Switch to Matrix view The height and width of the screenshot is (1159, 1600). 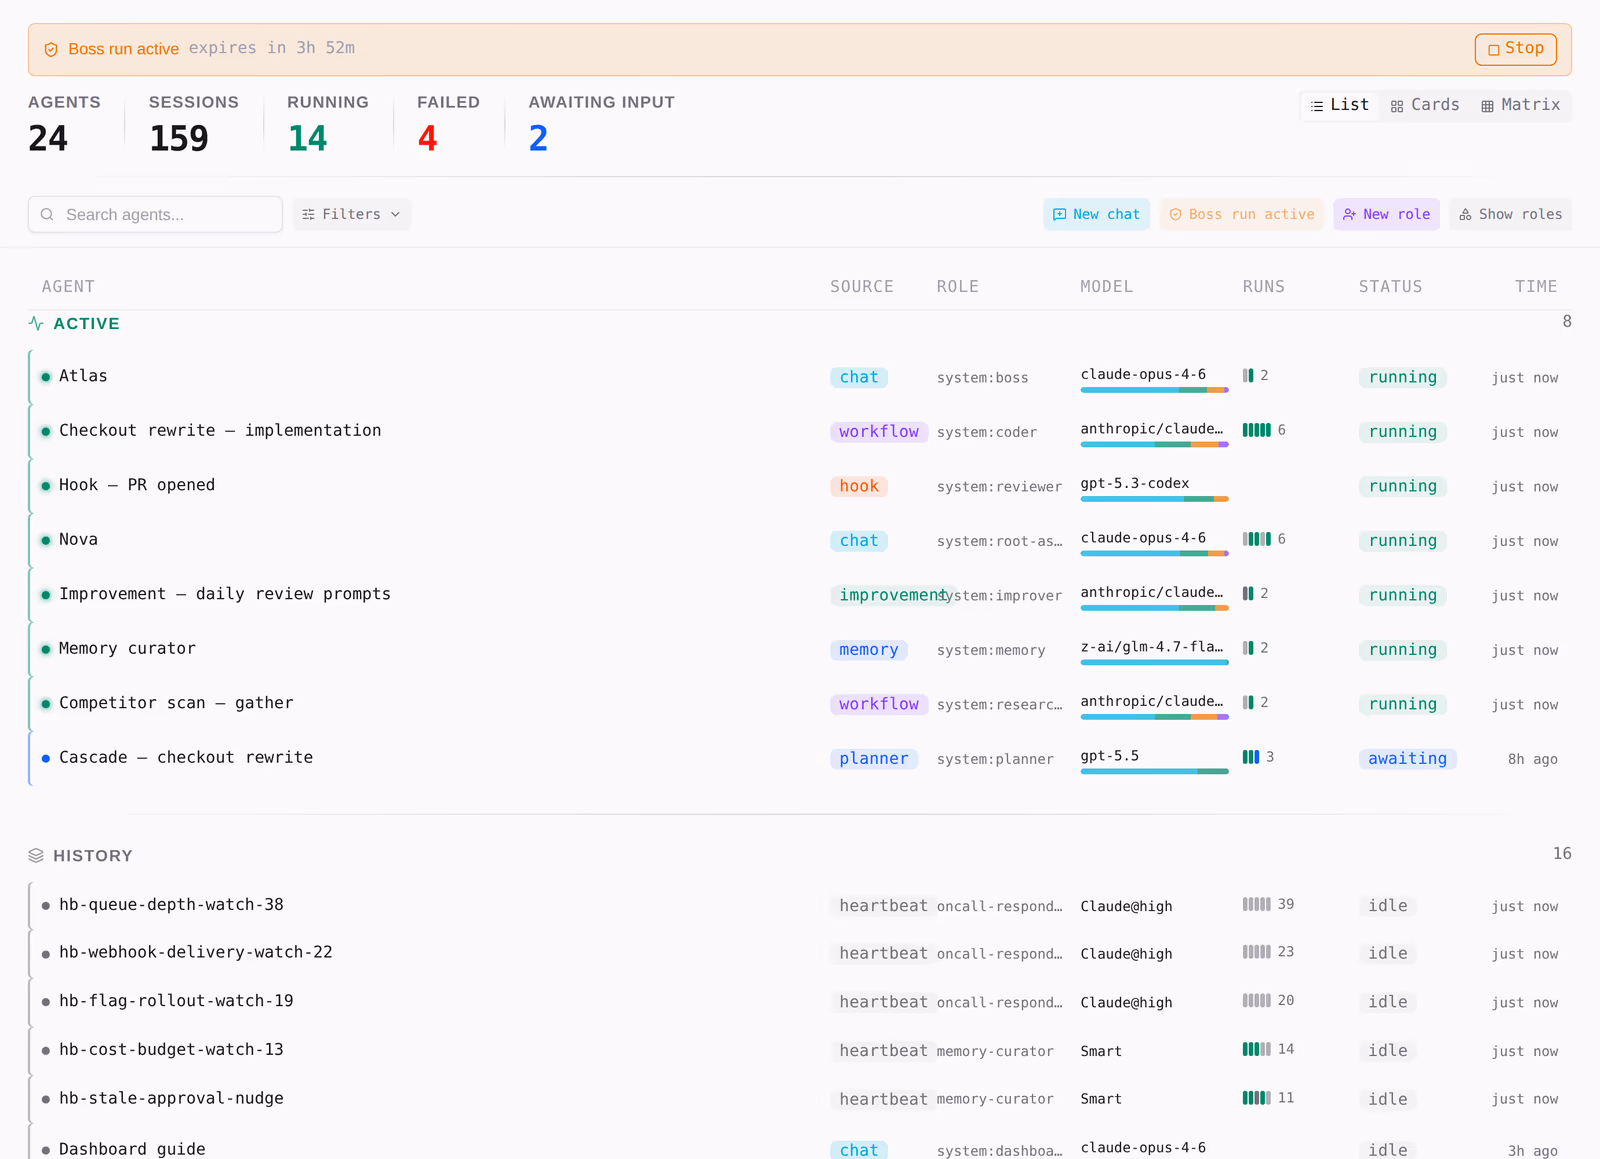[x=1521, y=105]
